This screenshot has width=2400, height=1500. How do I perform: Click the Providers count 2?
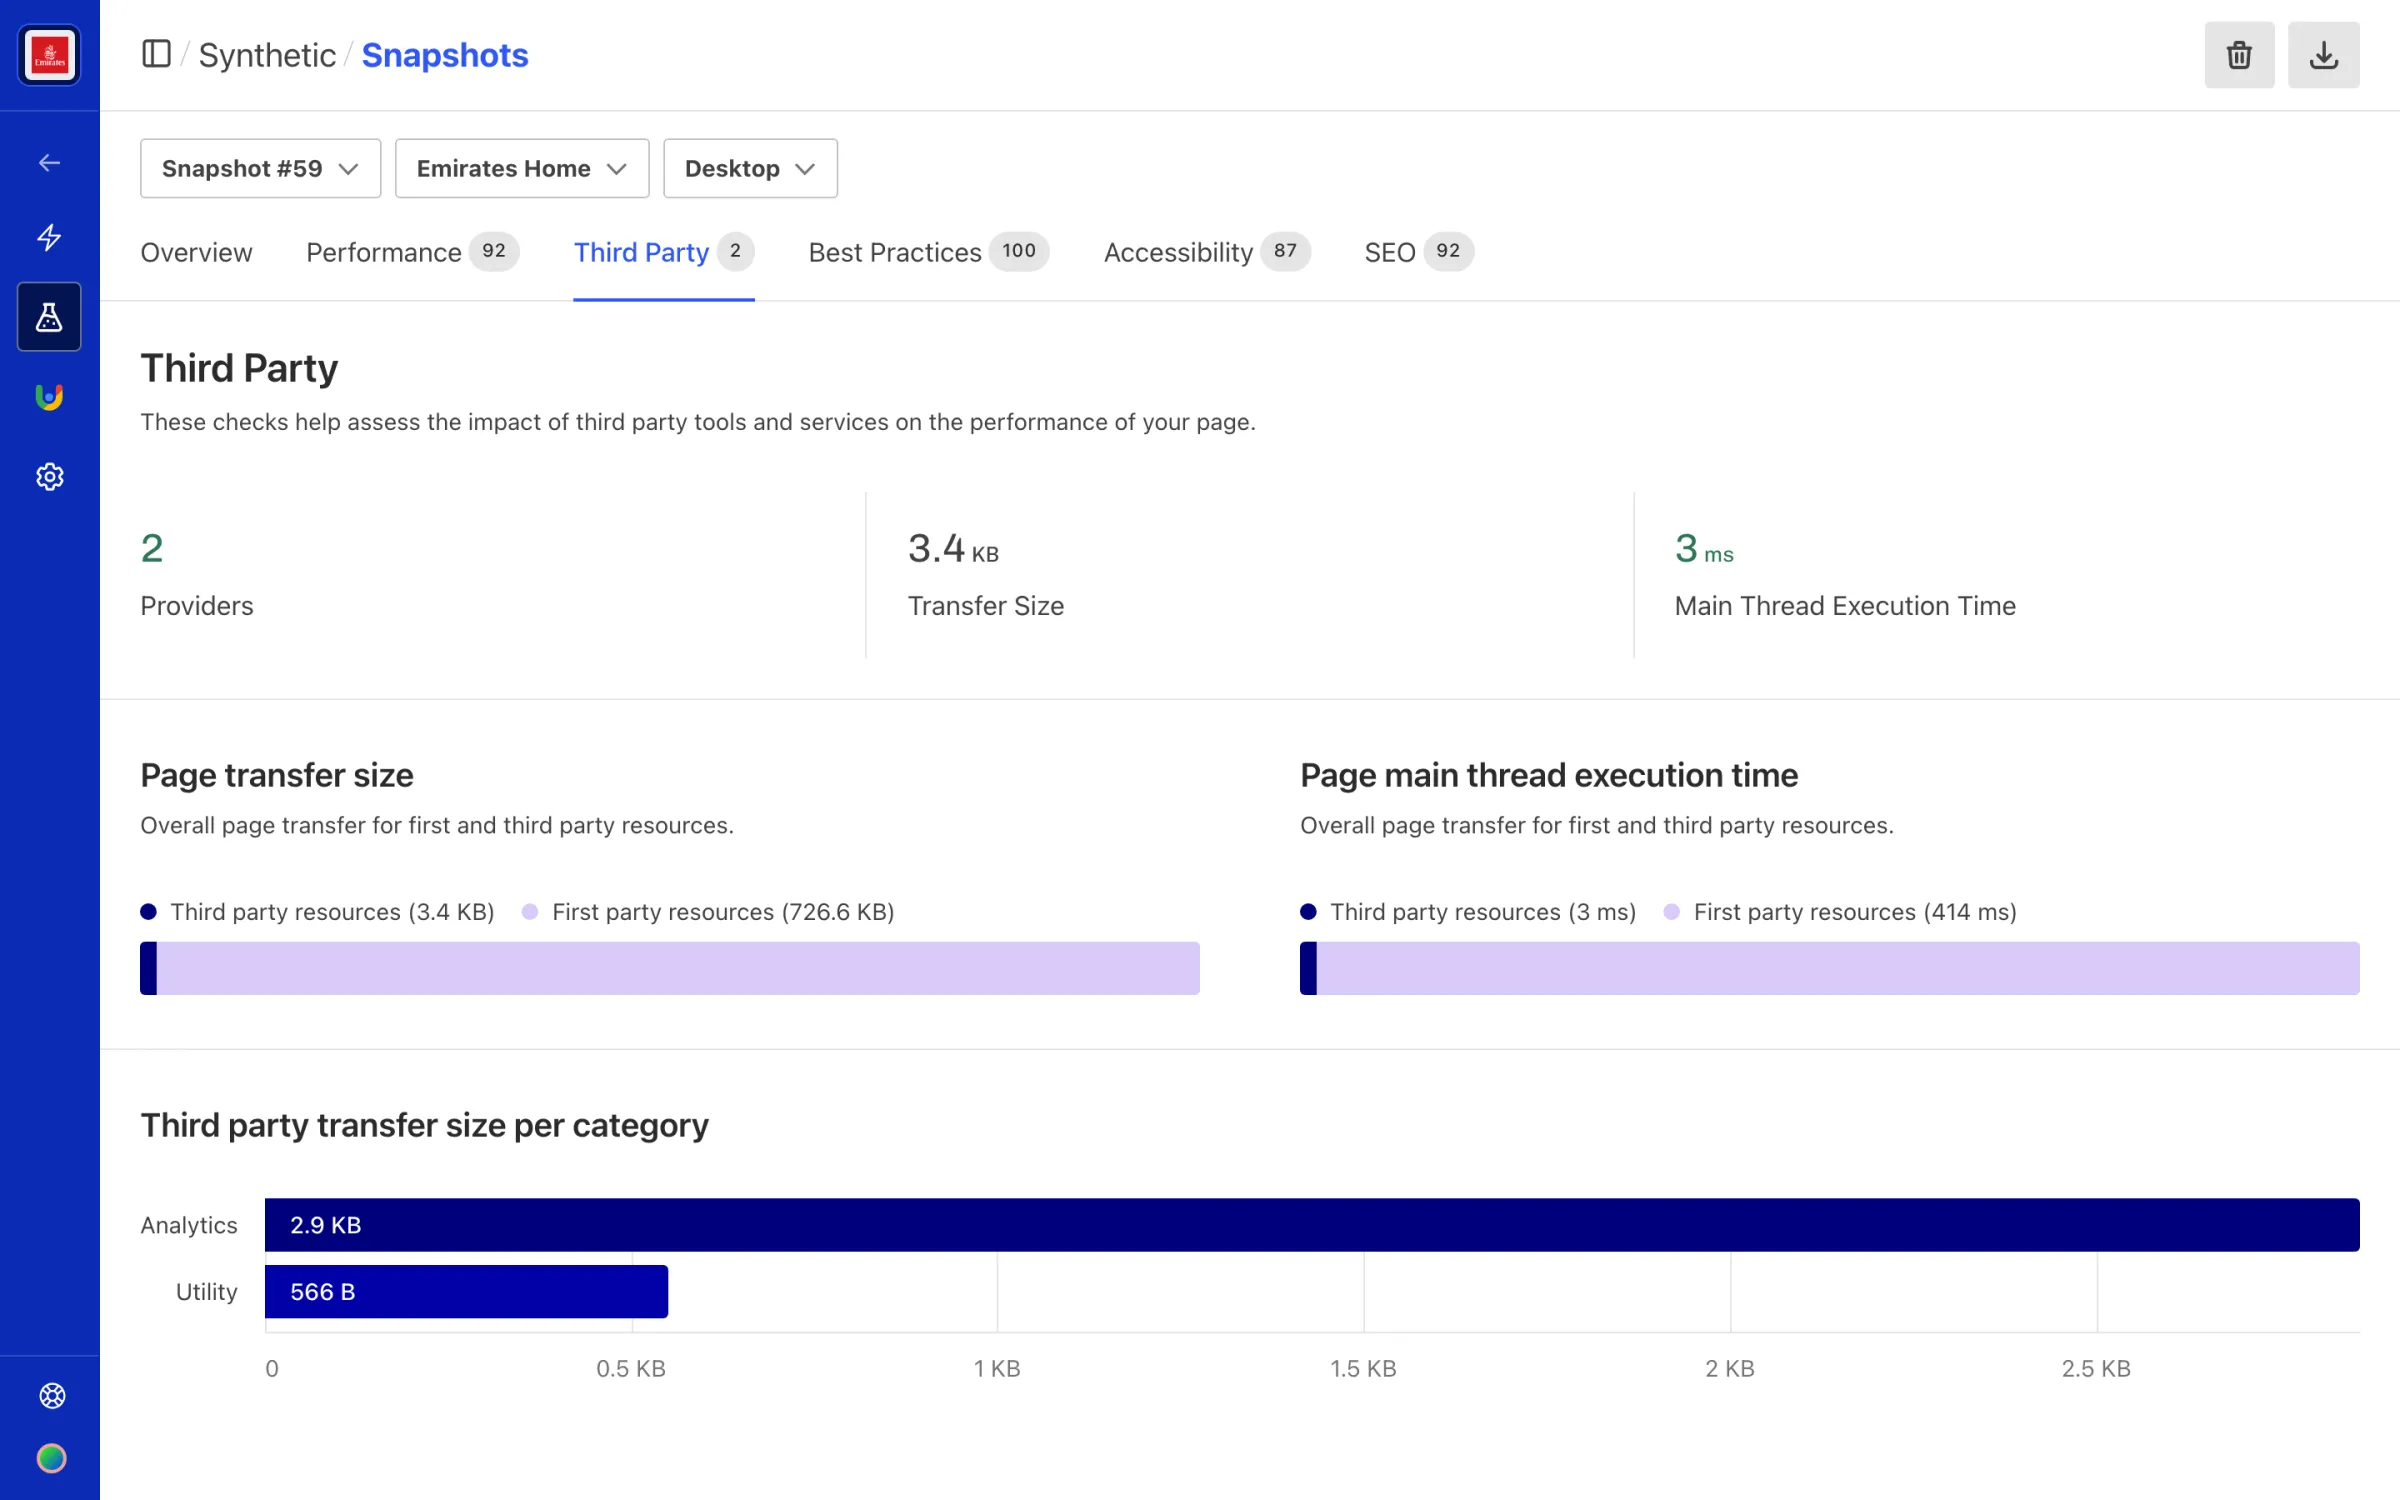click(x=152, y=548)
